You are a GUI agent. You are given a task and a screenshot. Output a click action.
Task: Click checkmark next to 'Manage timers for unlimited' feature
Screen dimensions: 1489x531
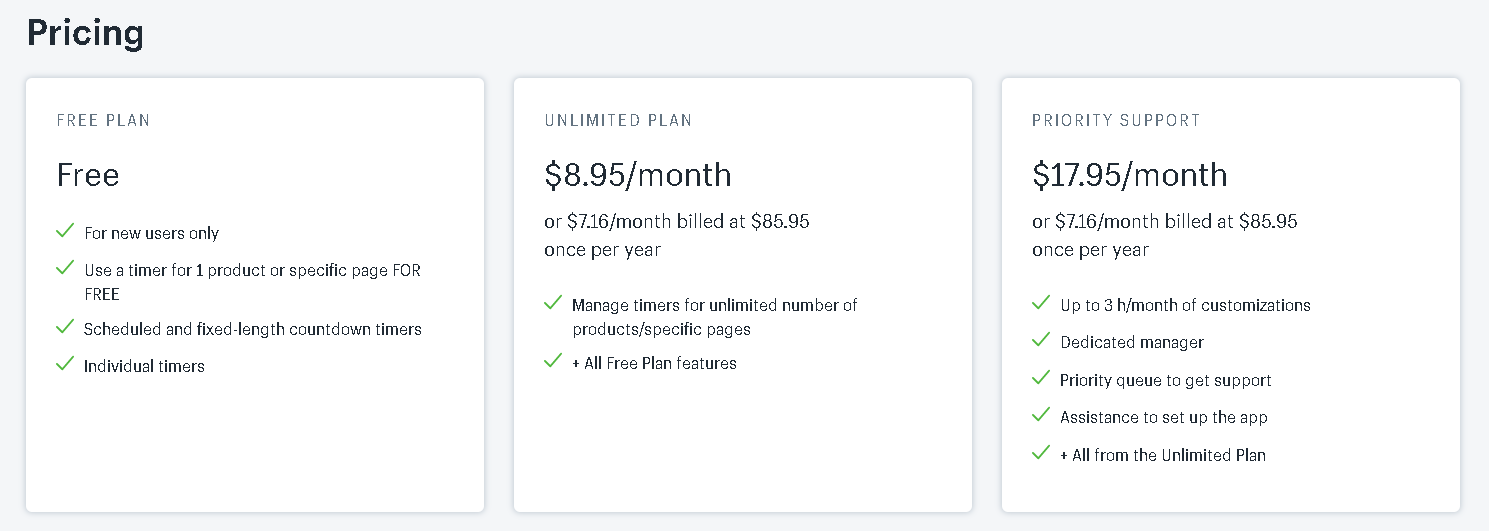[x=553, y=303]
